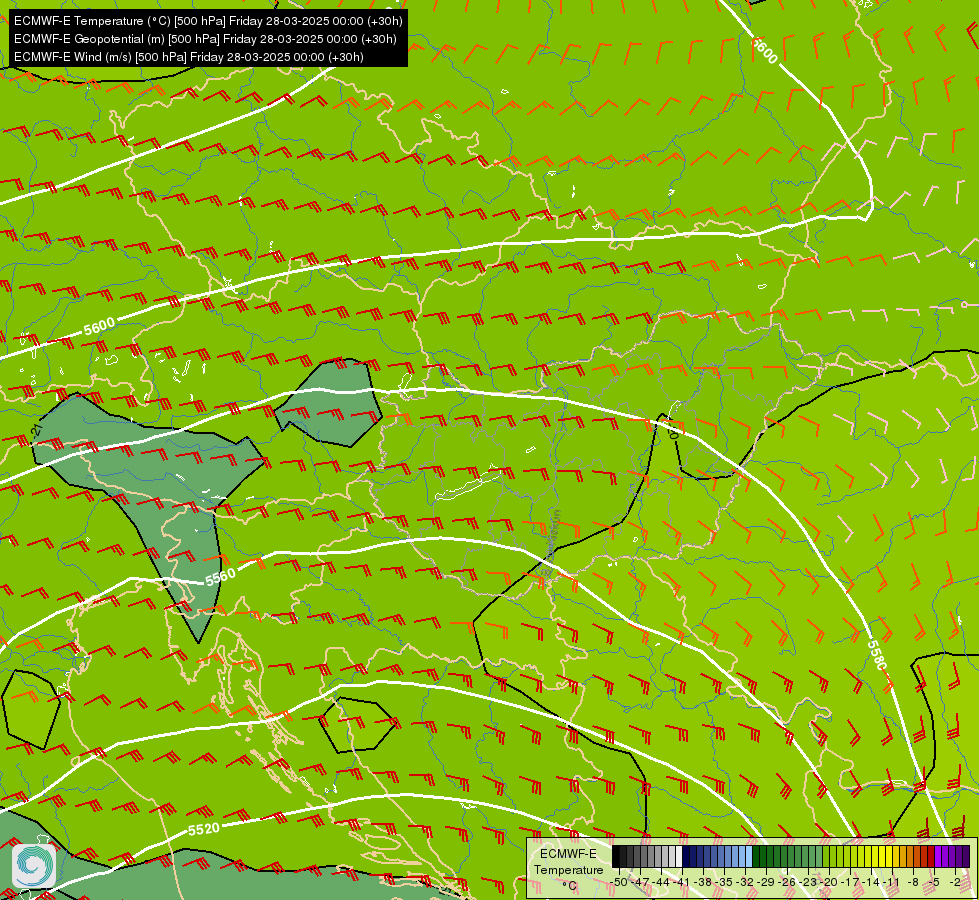Click the -8 value on temperature legend
Image resolution: width=979 pixels, height=900 pixels.
913,882
